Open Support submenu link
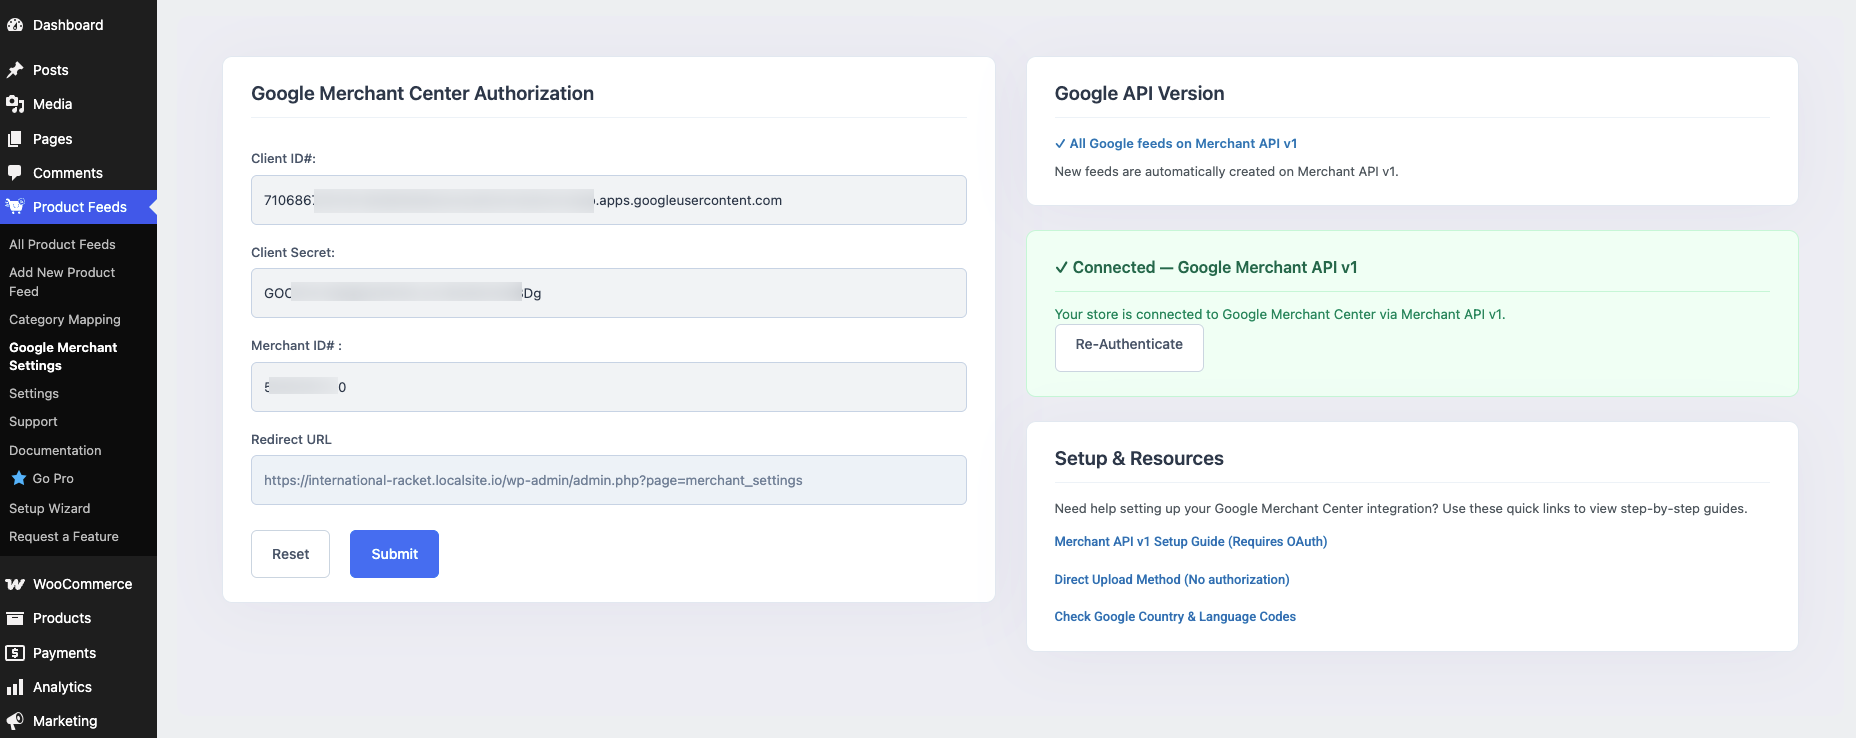 click(33, 422)
